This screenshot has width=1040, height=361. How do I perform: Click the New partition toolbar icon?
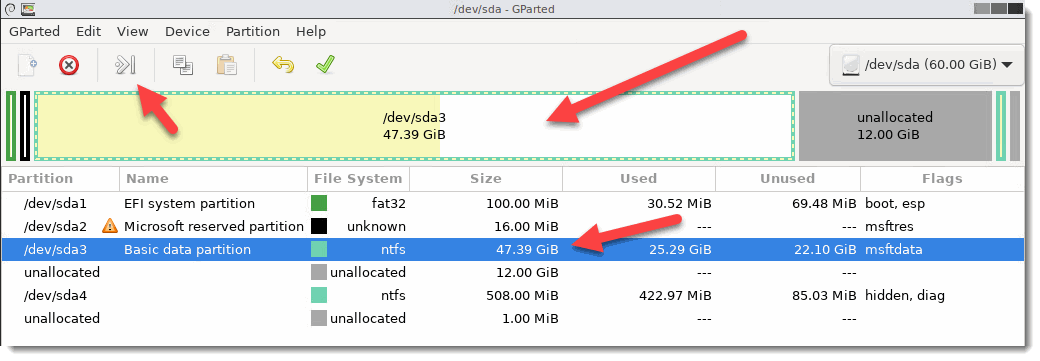pyautogui.click(x=27, y=65)
